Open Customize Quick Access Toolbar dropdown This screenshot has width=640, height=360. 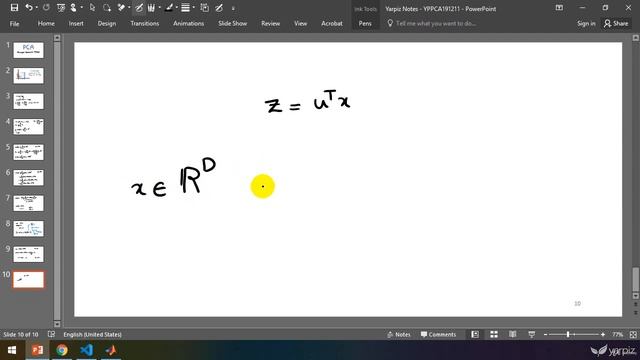point(233,8)
